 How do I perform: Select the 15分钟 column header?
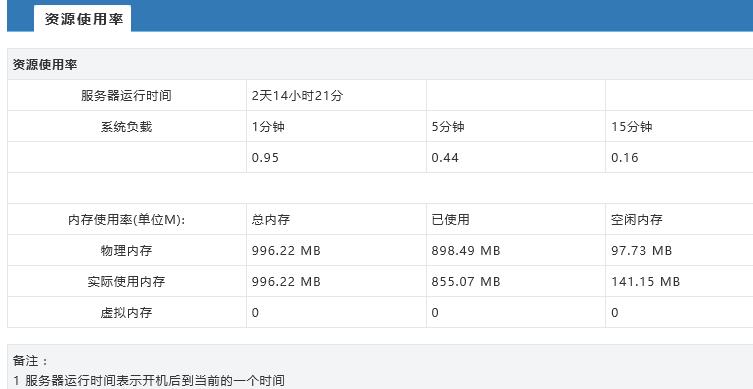632,126
